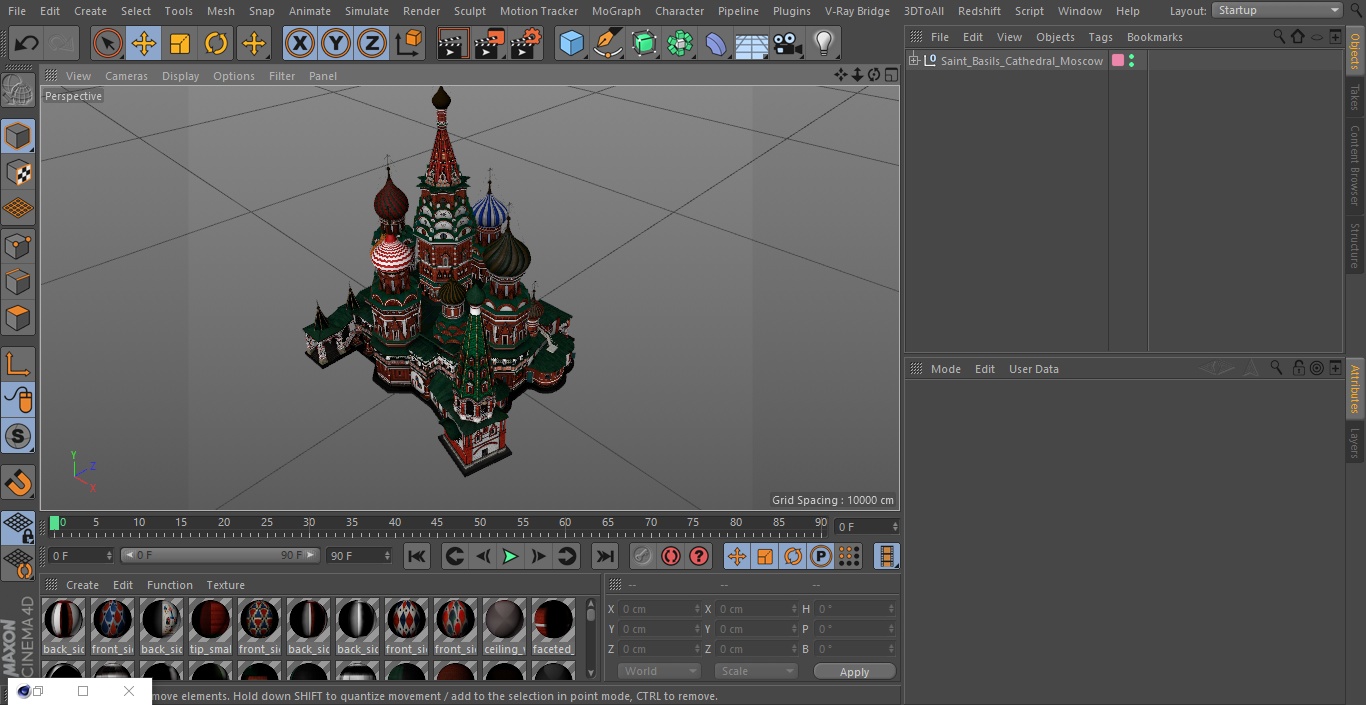Image resolution: width=1366 pixels, height=705 pixels.
Task: Click the Bend deformer icon
Action: click(x=716, y=43)
